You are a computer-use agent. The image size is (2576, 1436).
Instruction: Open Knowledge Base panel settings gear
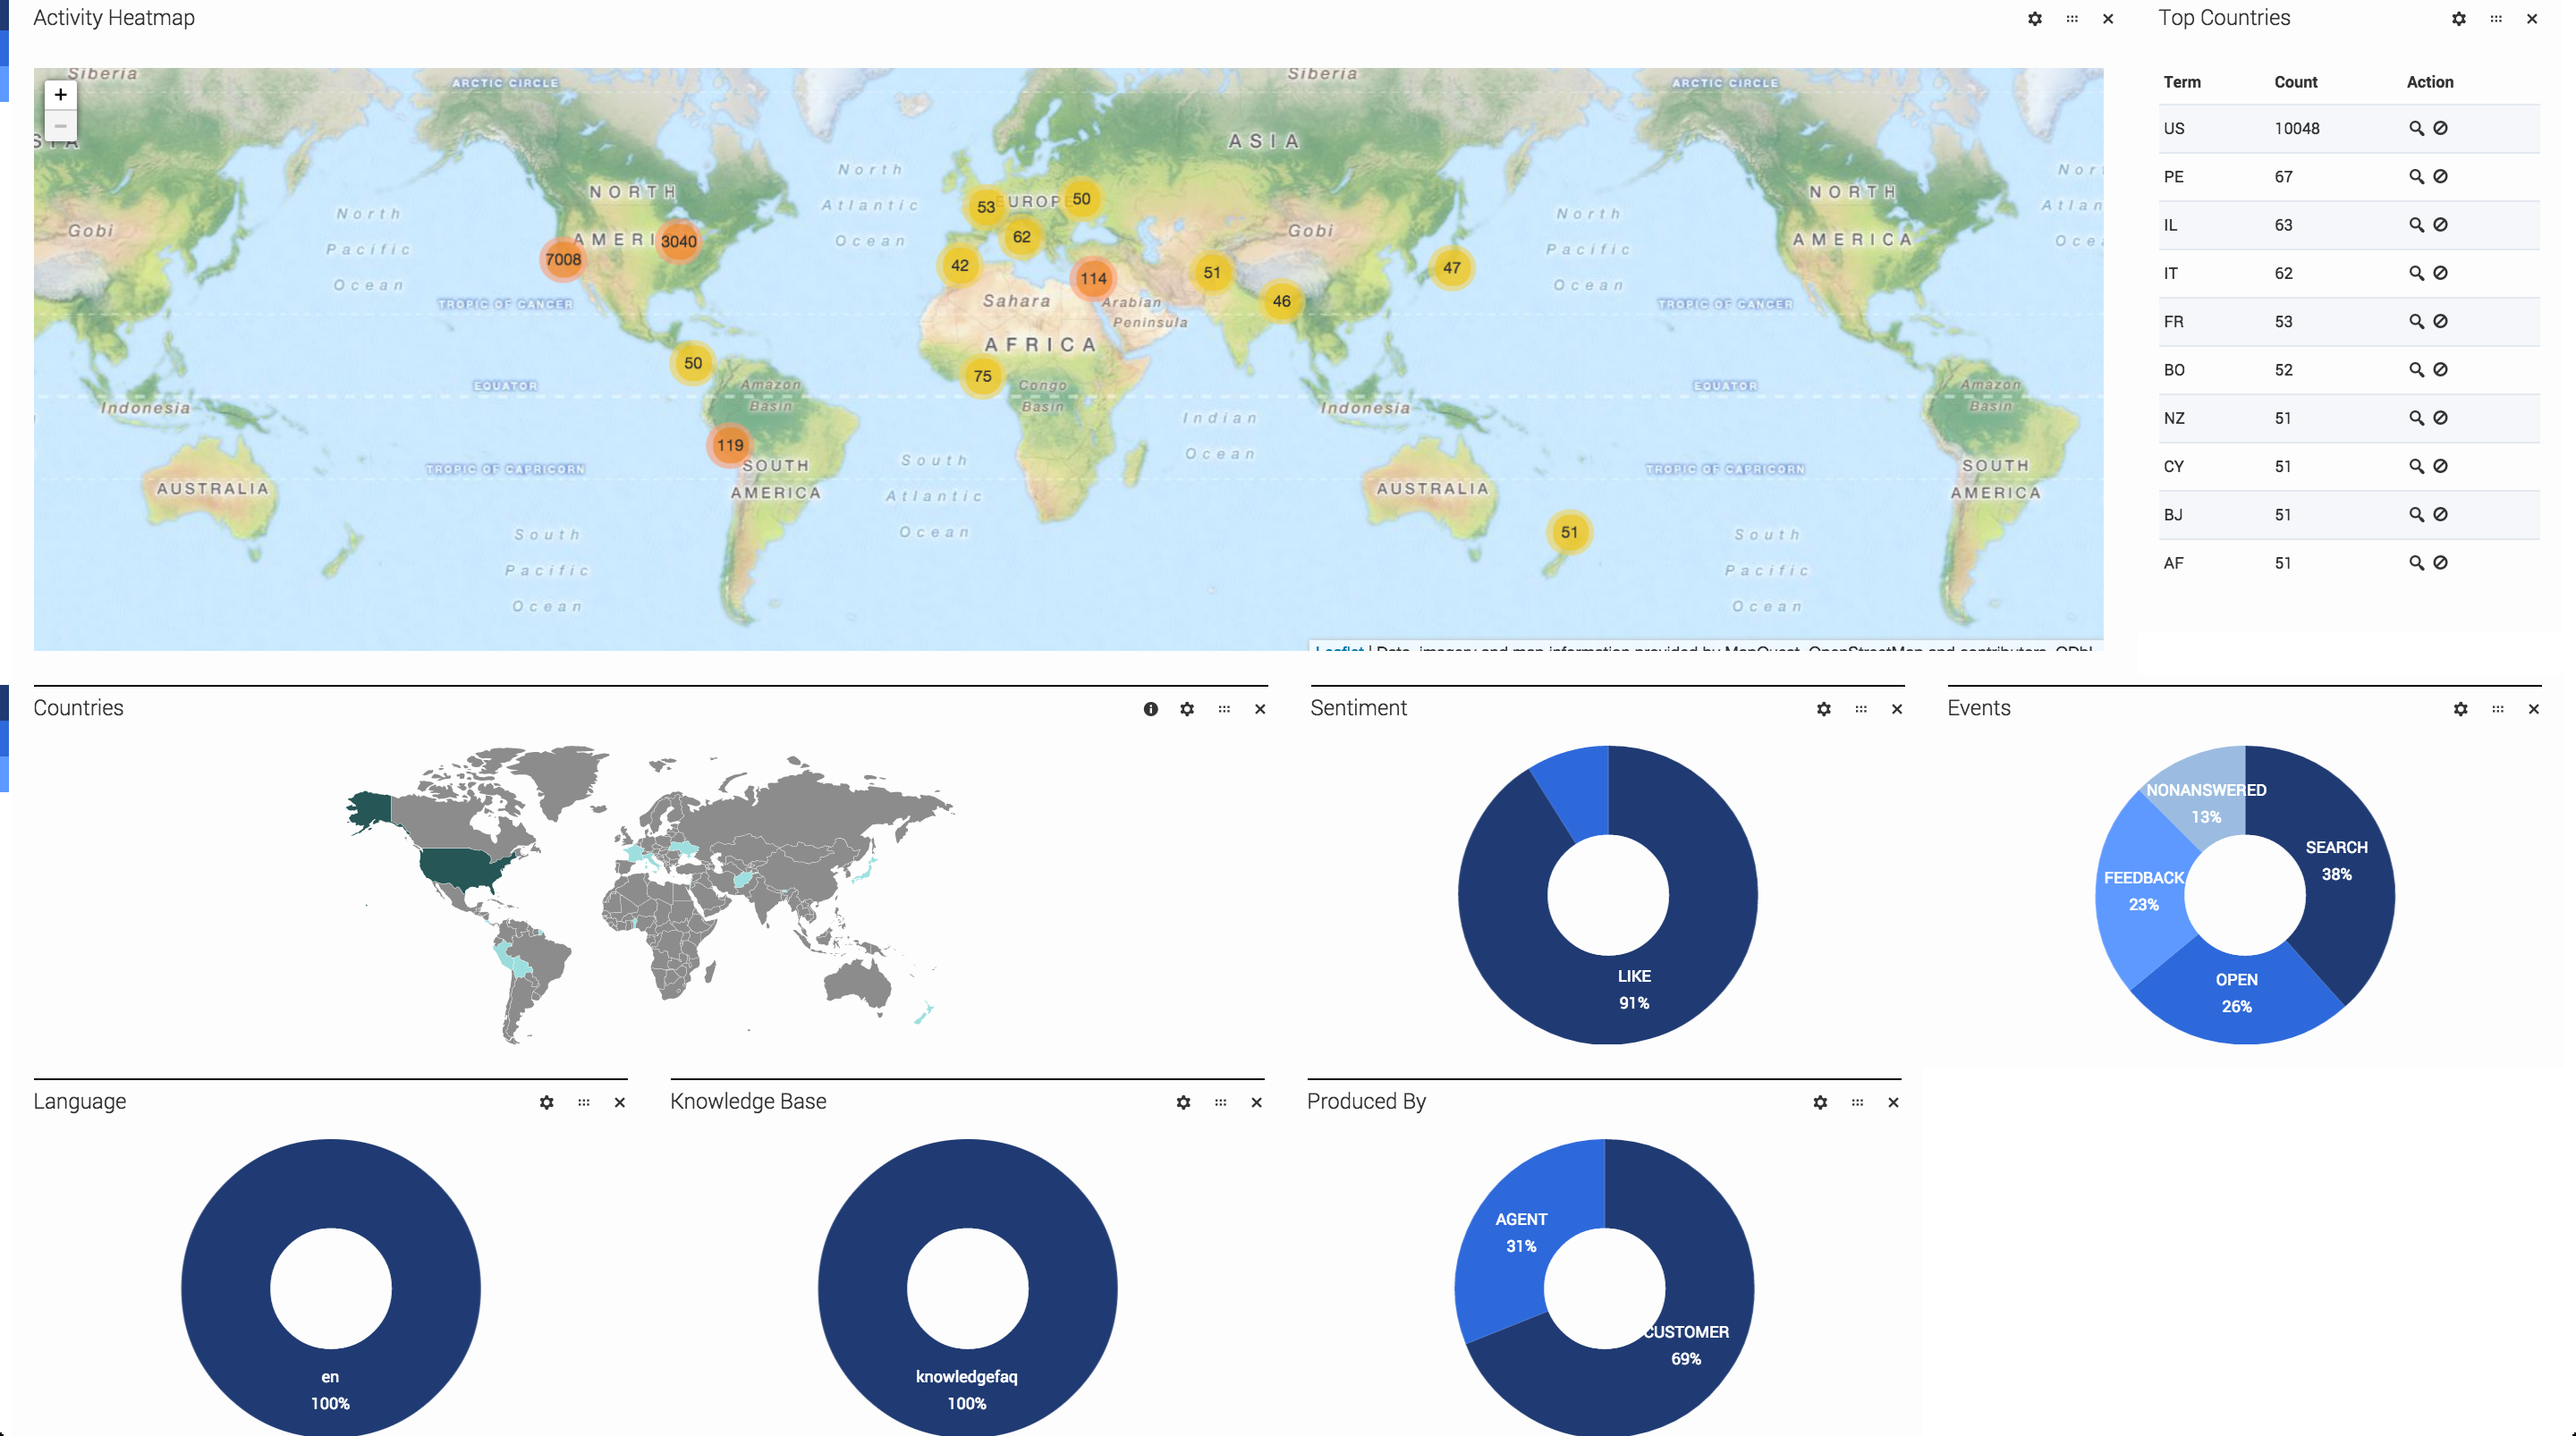pos(1183,1102)
